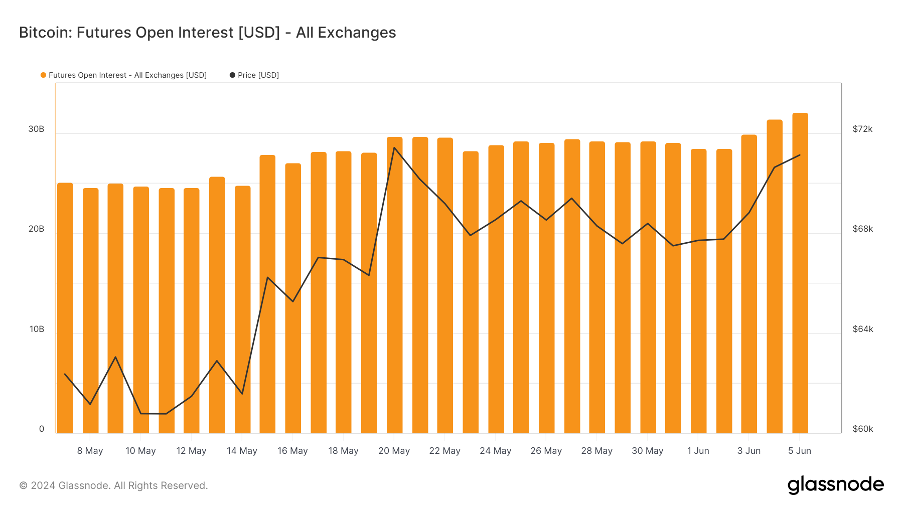Click the $60k right axis label
904x508 pixels.
[x=862, y=430]
